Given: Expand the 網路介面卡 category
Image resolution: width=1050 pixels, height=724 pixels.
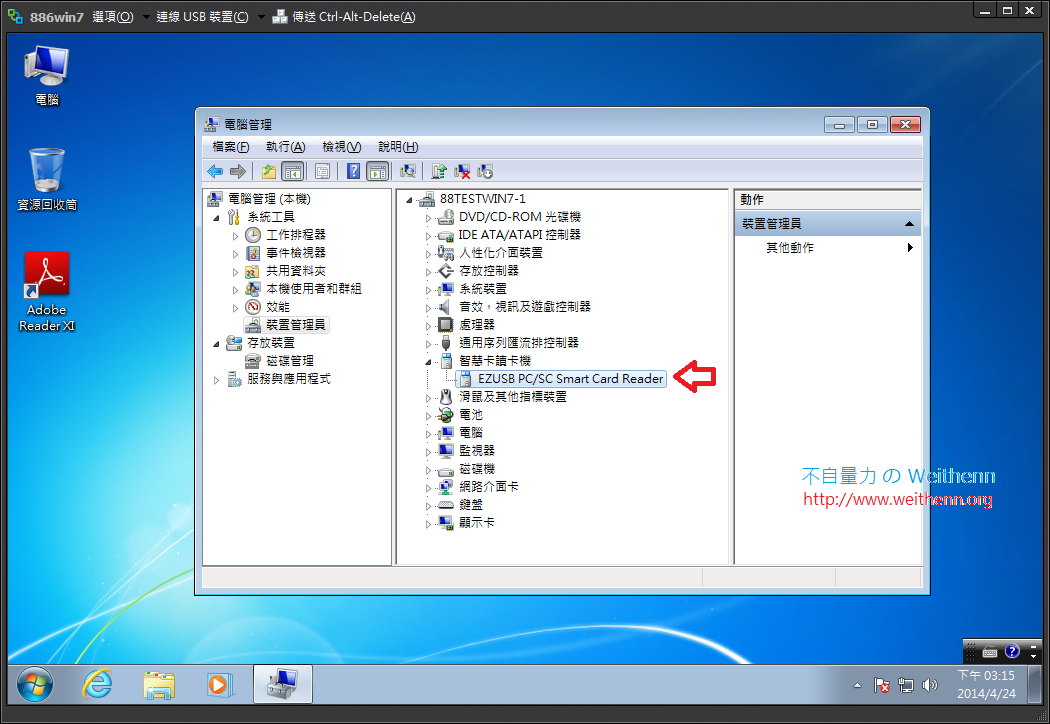Looking at the screenshot, I should [x=429, y=488].
